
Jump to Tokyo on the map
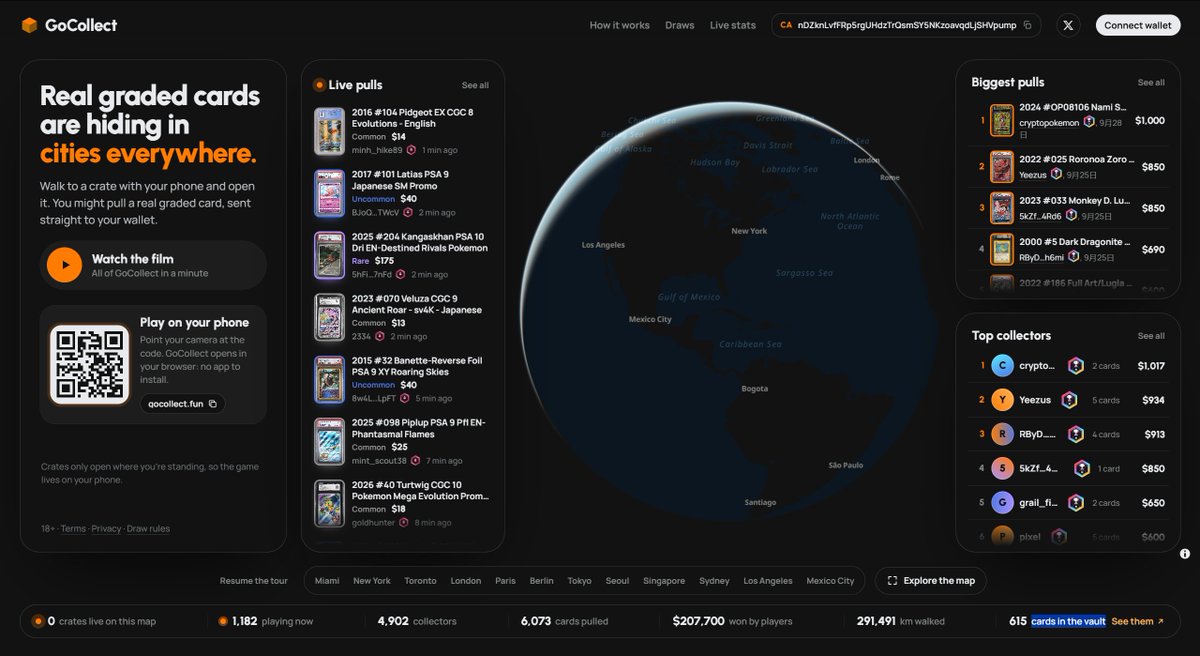[x=579, y=581]
